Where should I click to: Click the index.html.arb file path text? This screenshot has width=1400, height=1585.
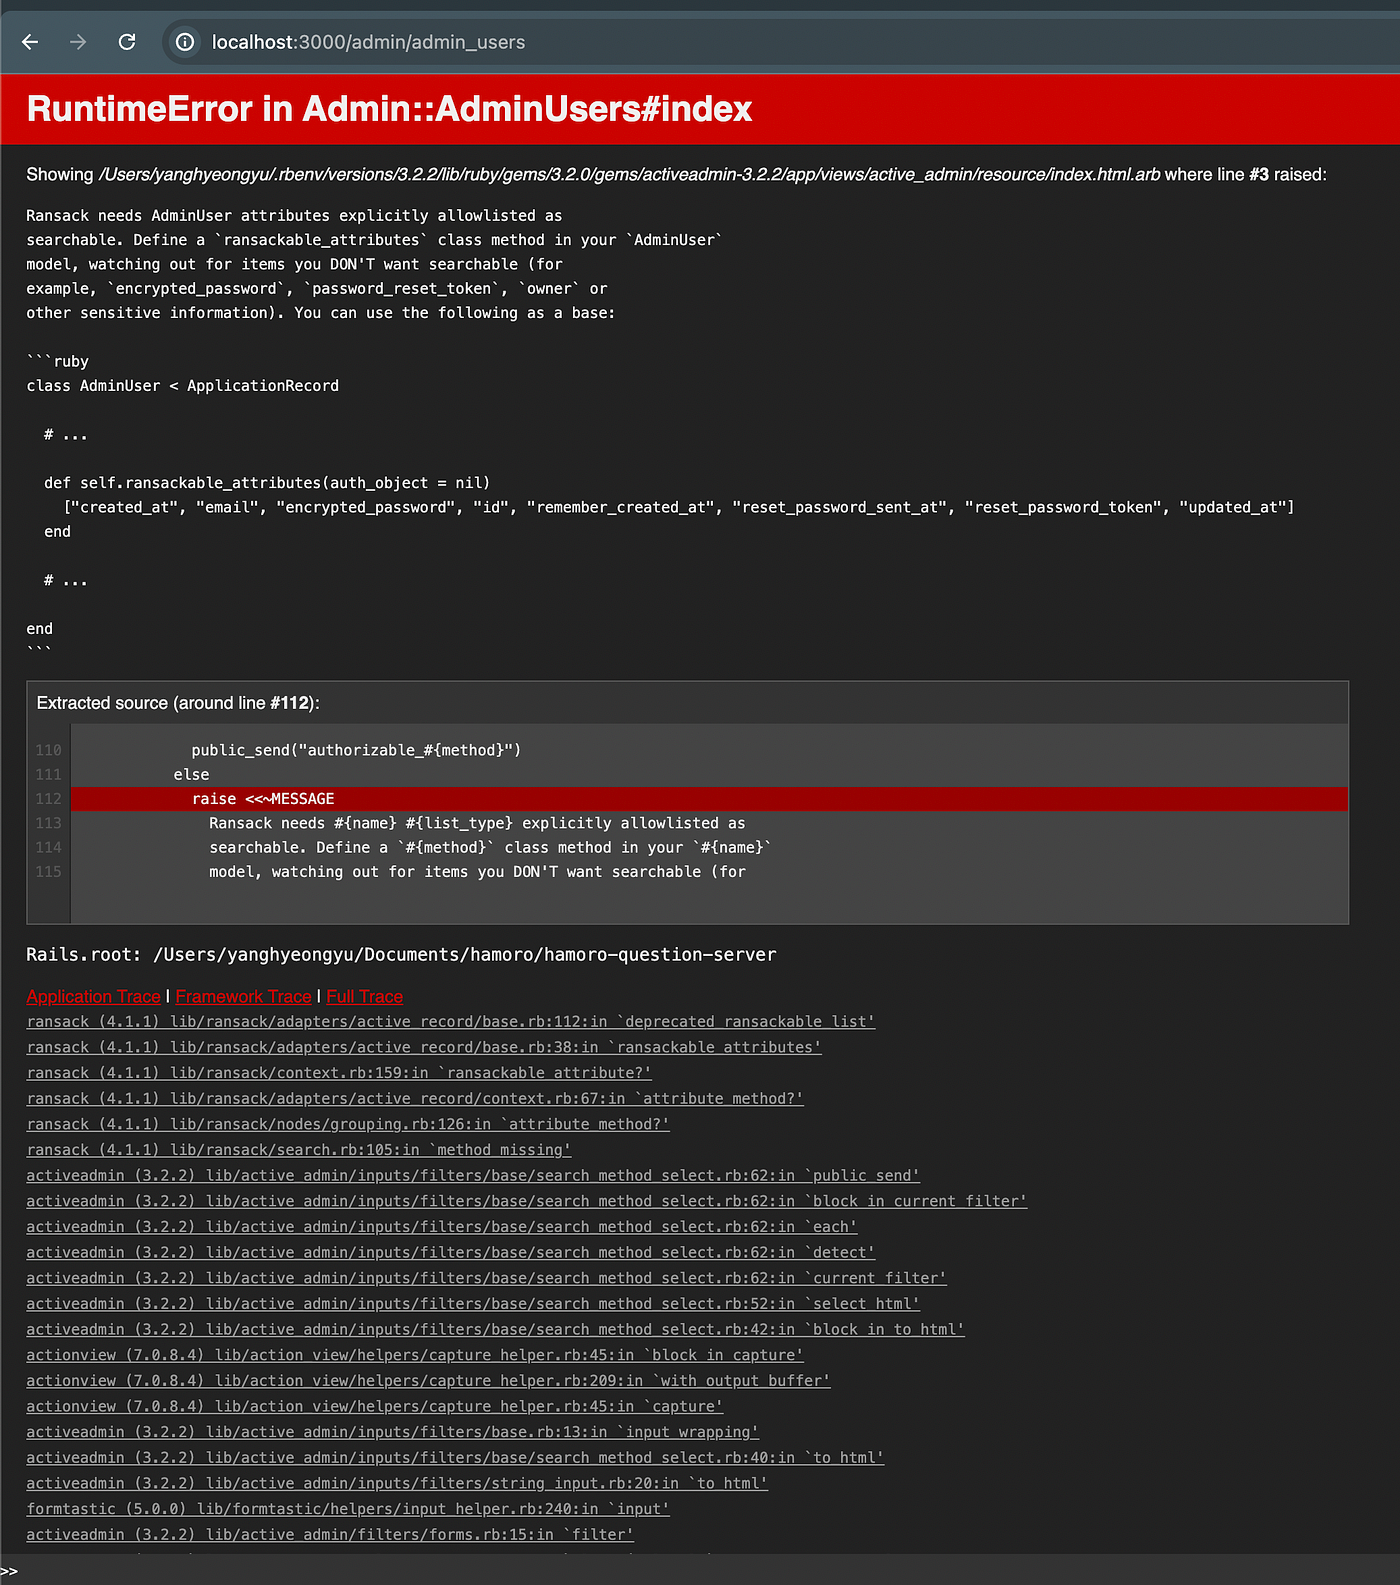tap(629, 174)
